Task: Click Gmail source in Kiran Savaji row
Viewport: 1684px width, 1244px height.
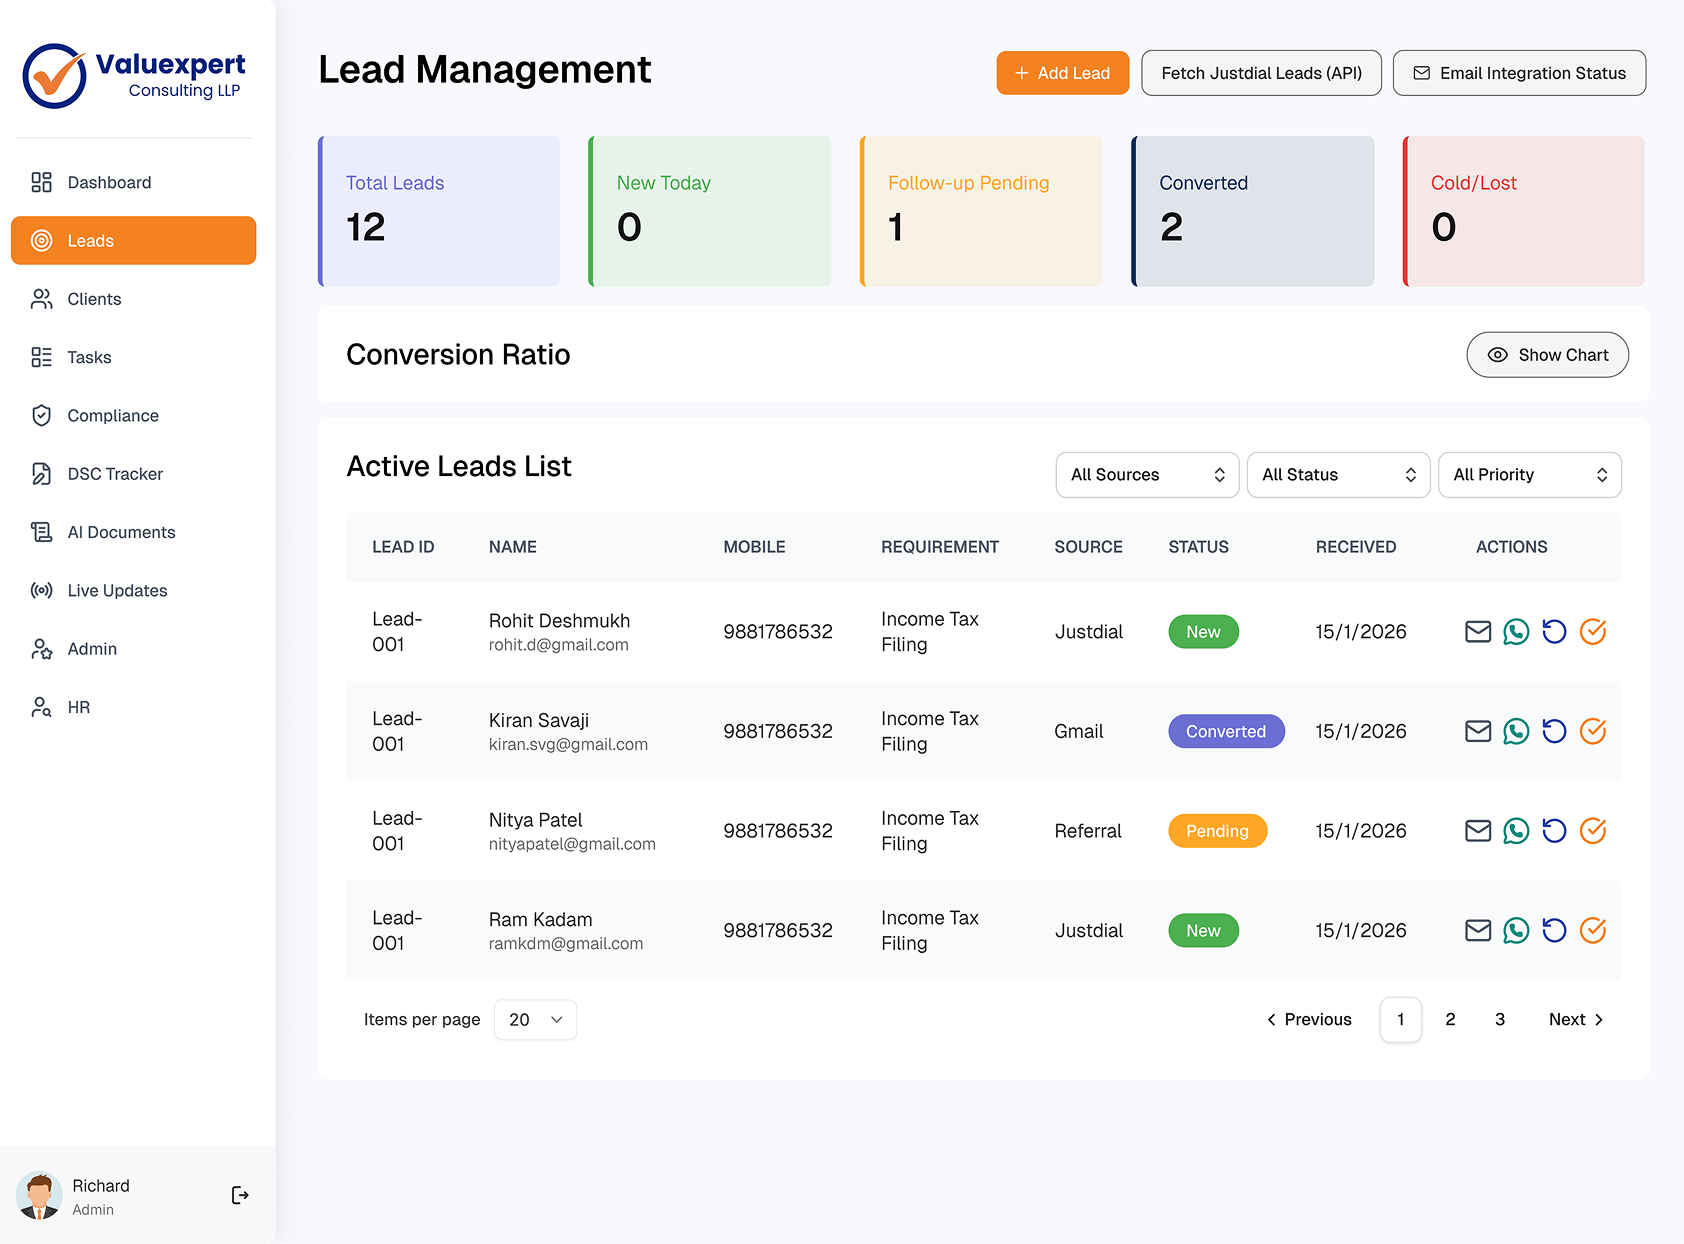Action: click(1078, 731)
